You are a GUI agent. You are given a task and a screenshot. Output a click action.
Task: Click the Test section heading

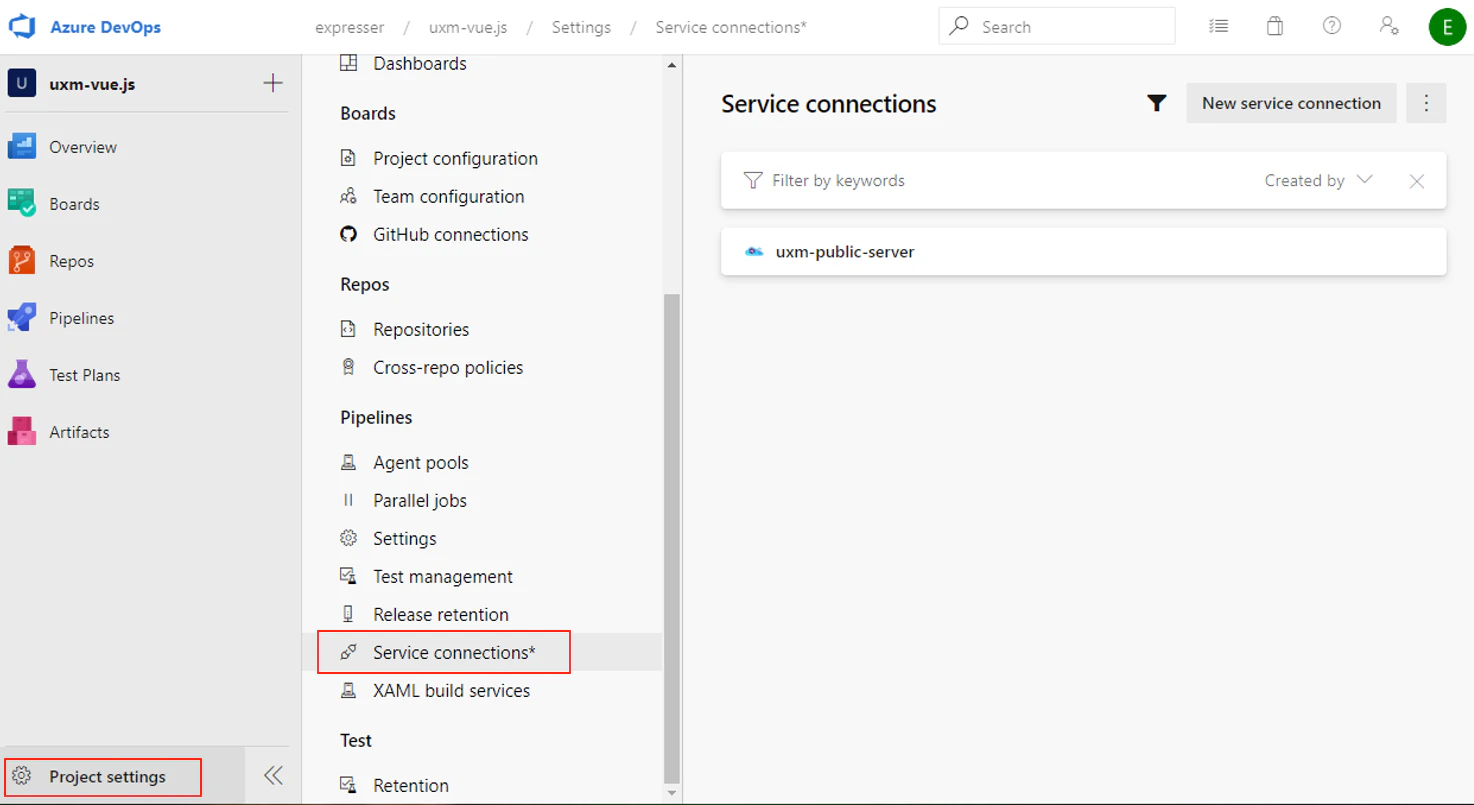coord(356,740)
